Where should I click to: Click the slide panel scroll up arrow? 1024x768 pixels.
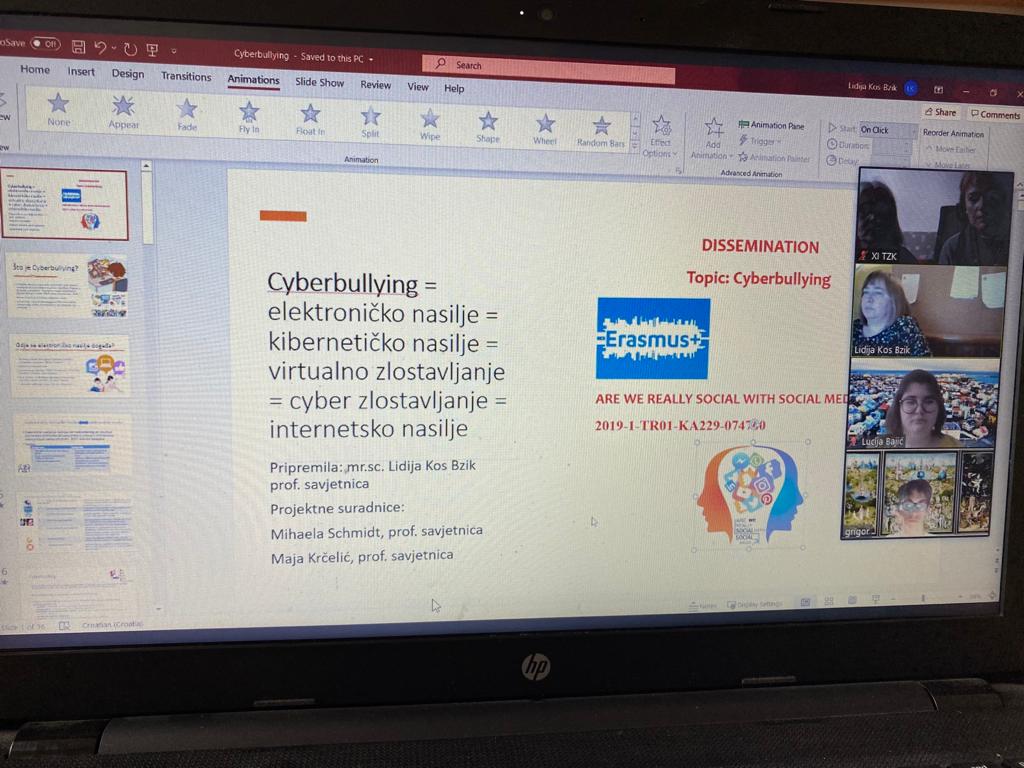pos(146,166)
